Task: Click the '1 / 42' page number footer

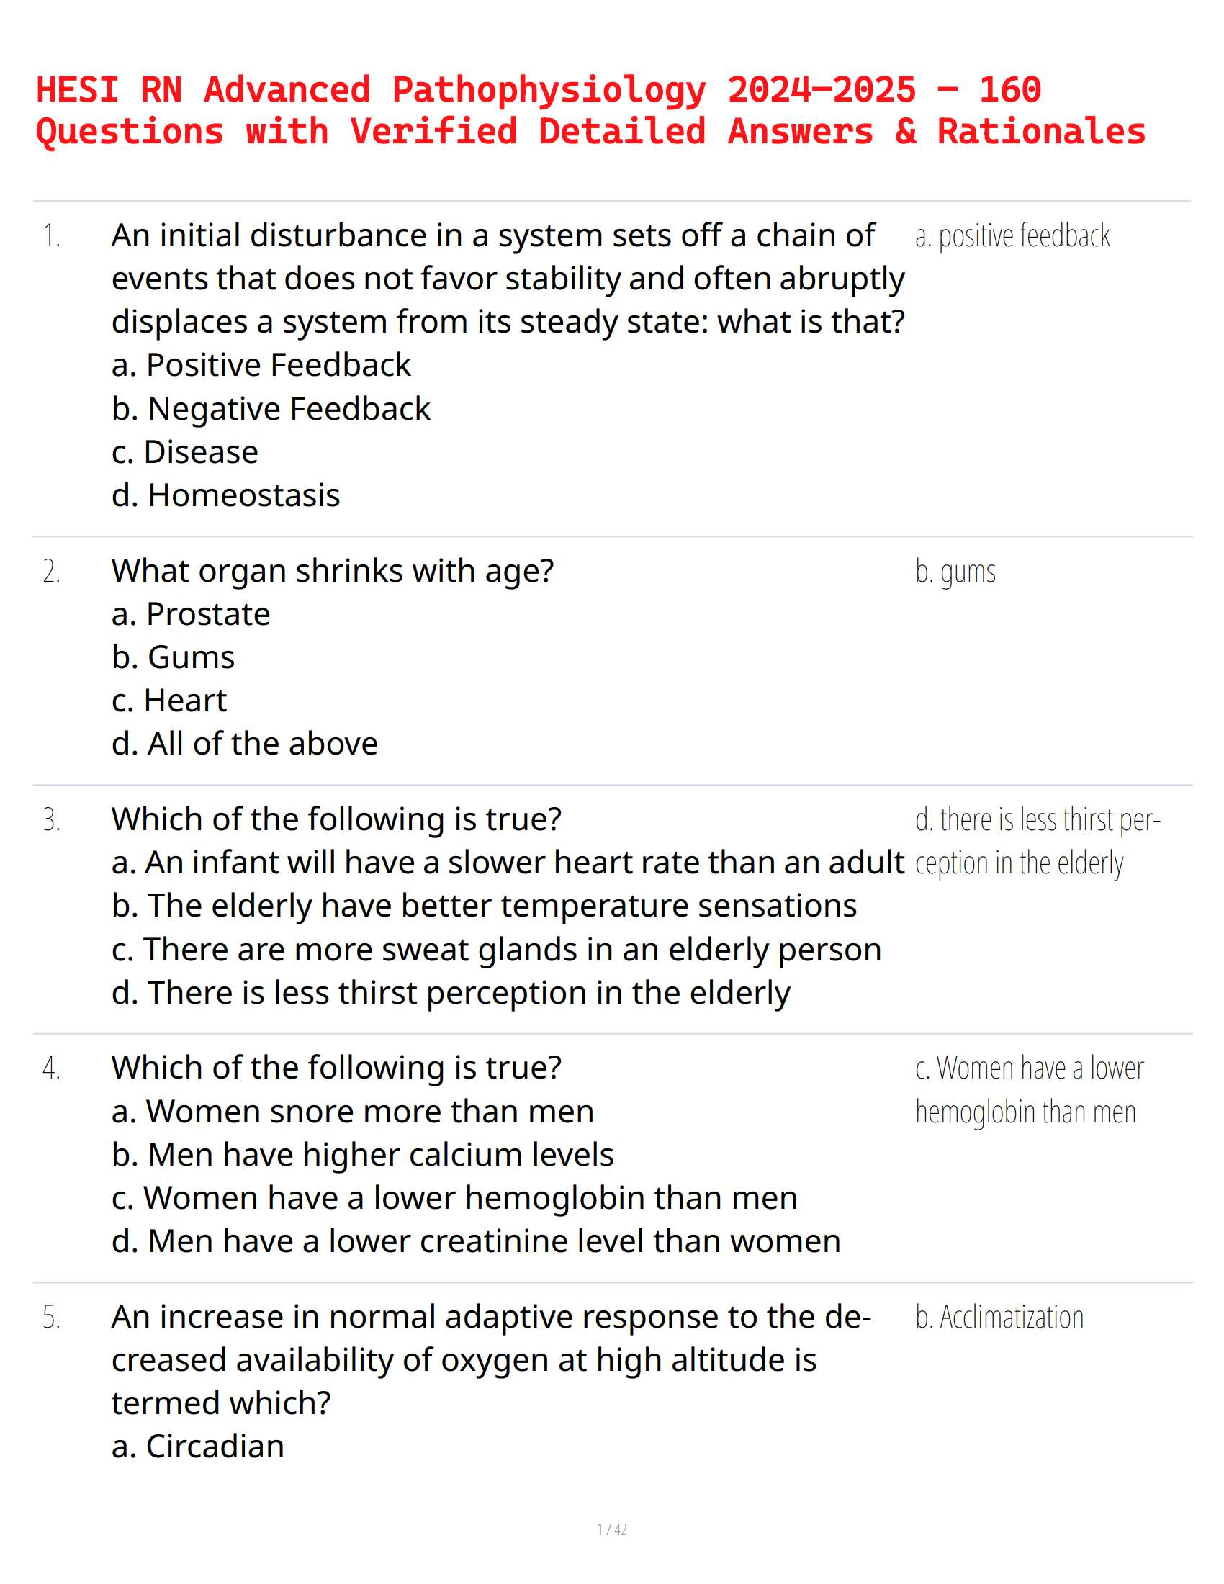Action: pyautogui.click(x=612, y=1529)
